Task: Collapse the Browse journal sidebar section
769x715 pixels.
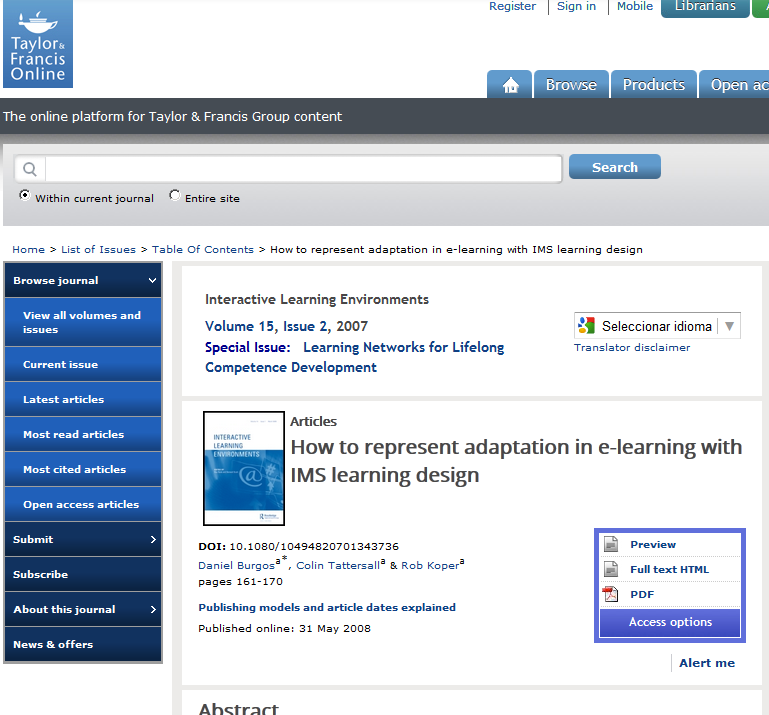Action: (152, 281)
